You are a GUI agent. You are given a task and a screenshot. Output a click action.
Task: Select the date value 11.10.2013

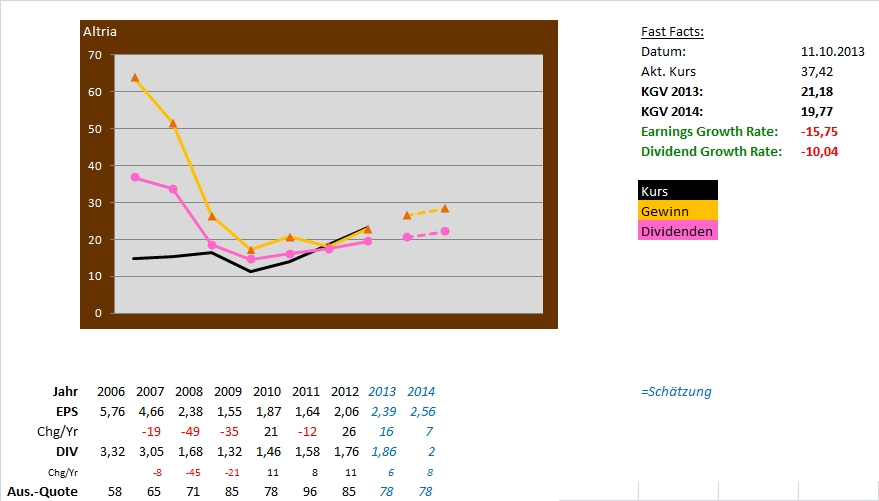coord(832,52)
